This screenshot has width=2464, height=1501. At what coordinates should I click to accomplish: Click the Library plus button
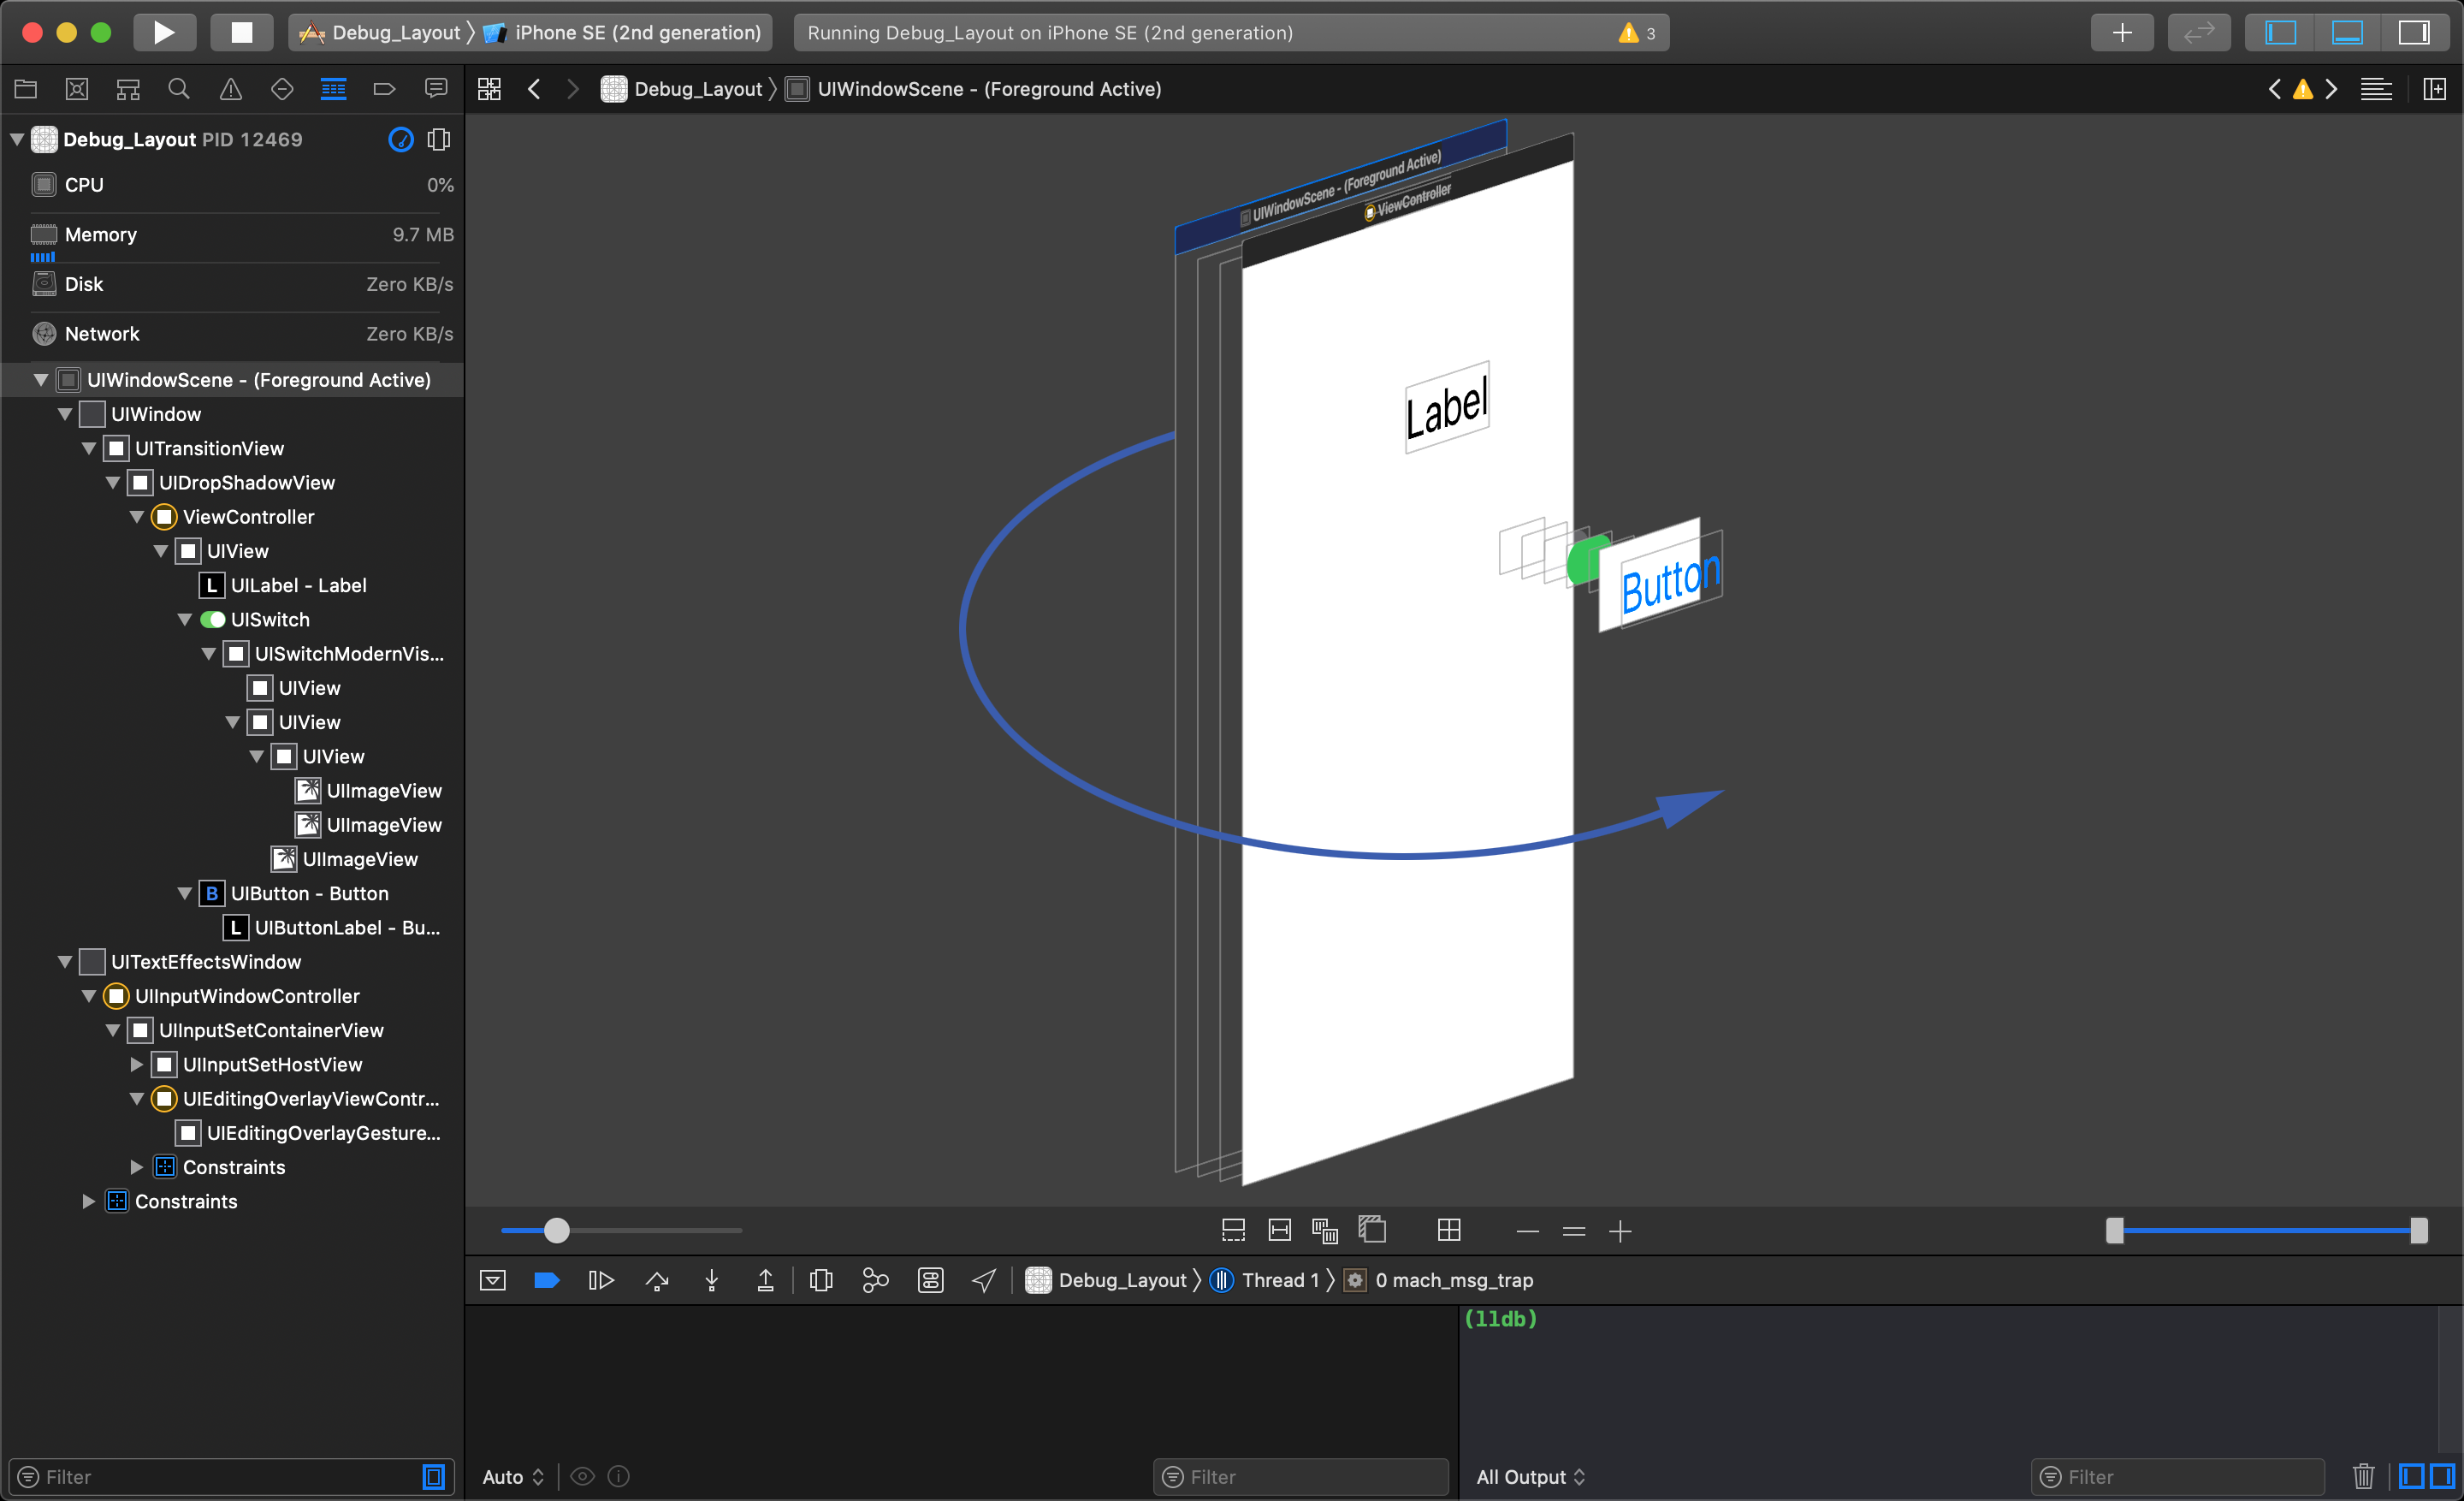(x=2122, y=32)
